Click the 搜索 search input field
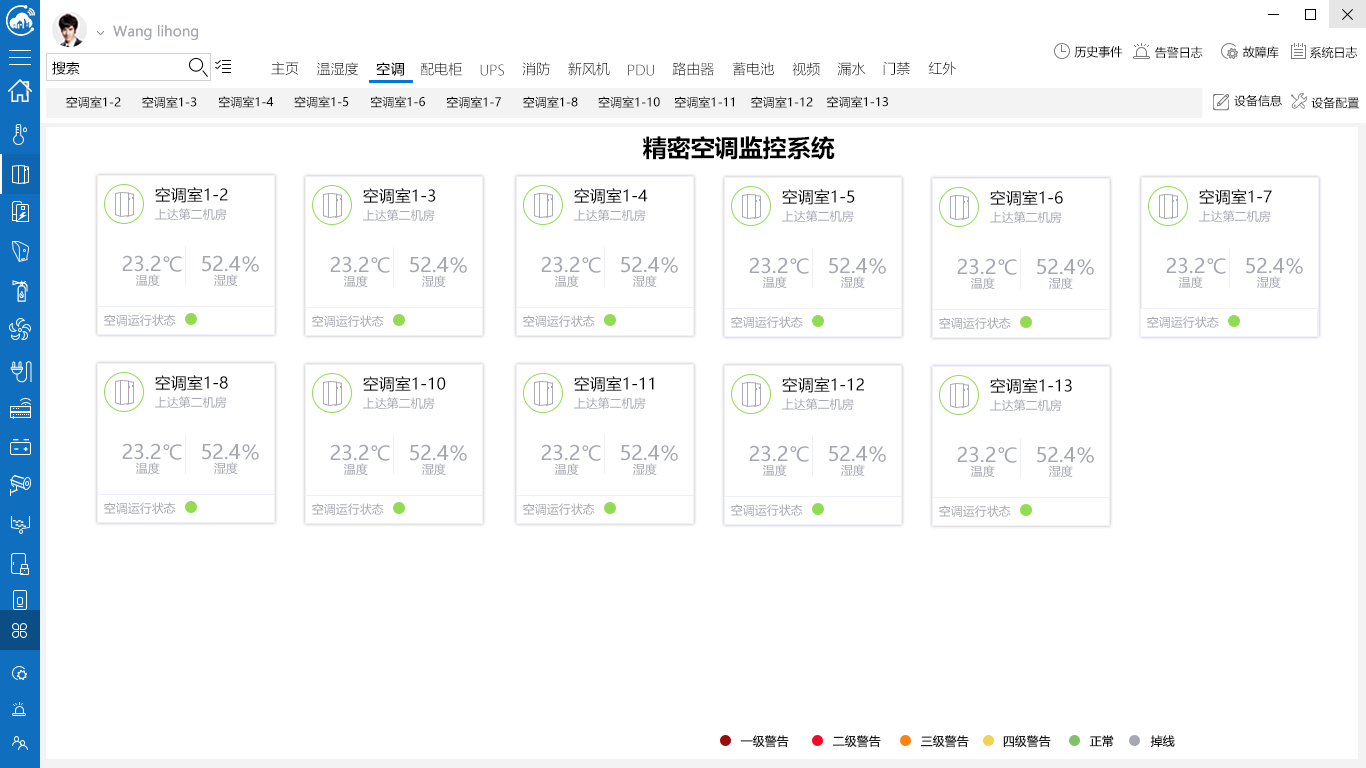Image resolution: width=1366 pixels, height=768 pixels. click(x=116, y=68)
